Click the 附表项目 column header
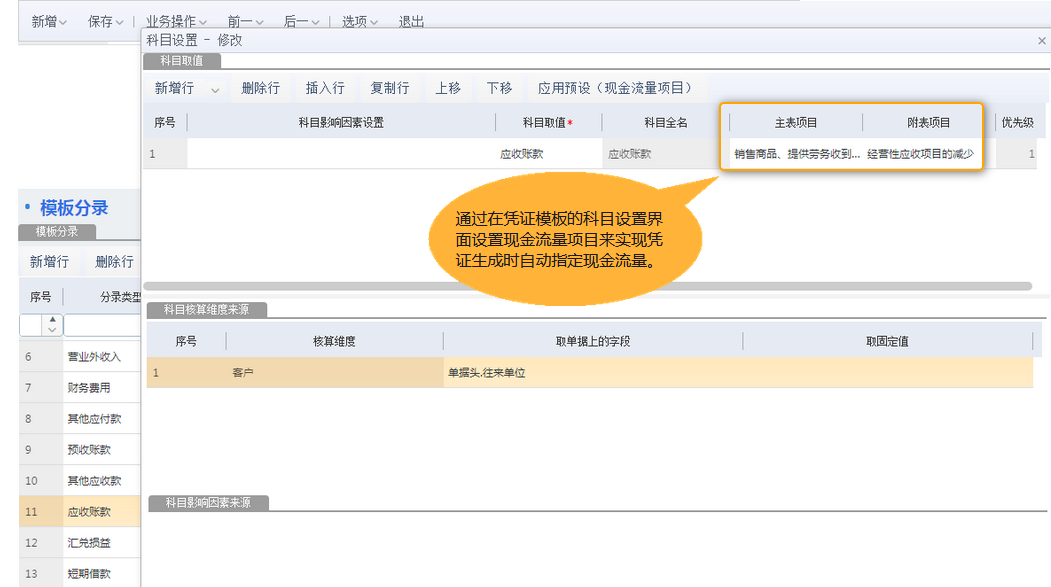 tap(928, 123)
